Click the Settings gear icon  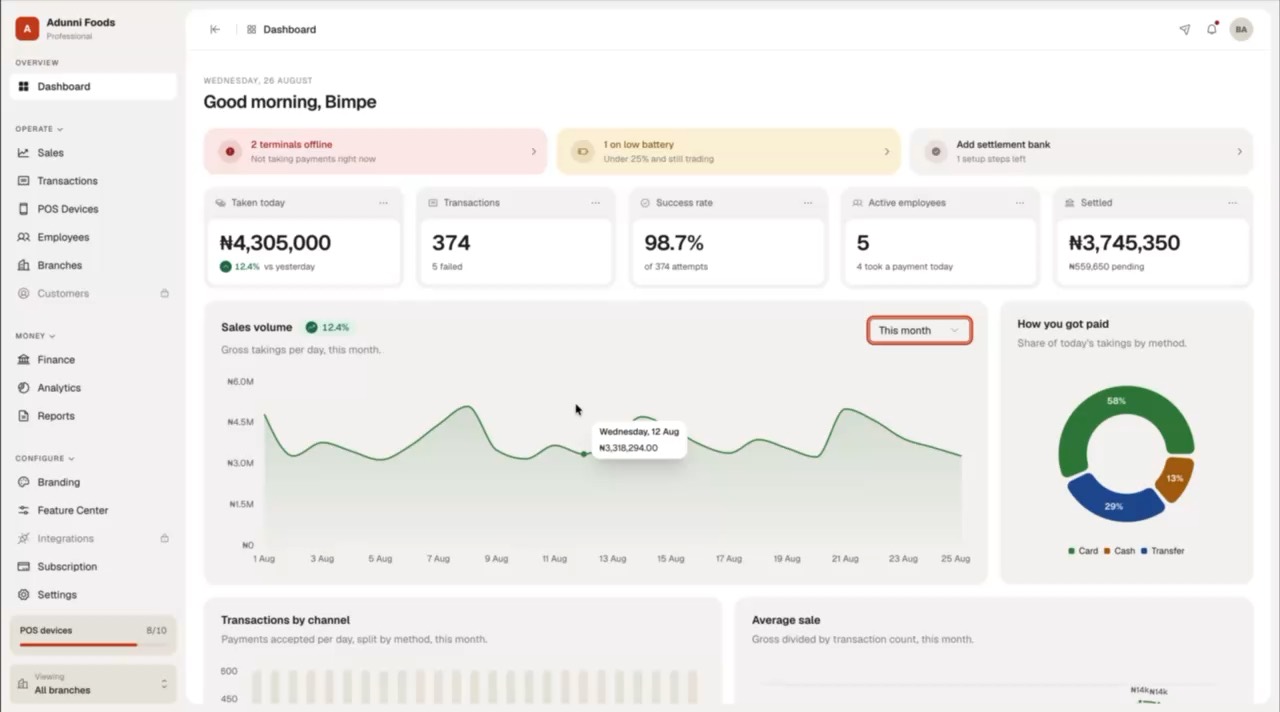pyautogui.click(x=23, y=595)
